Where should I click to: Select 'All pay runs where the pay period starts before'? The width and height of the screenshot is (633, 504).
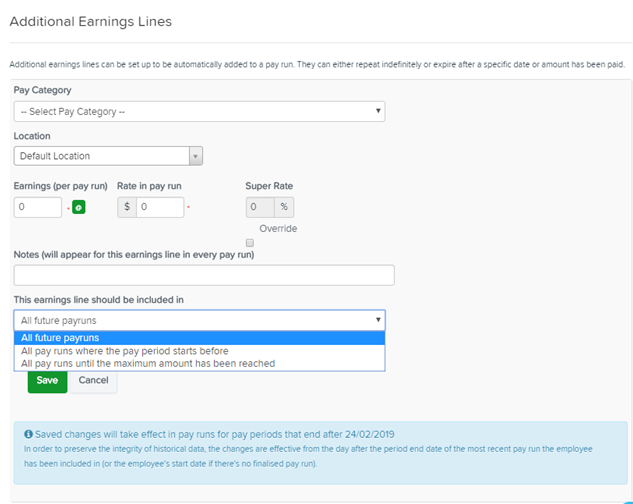[199, 351]
